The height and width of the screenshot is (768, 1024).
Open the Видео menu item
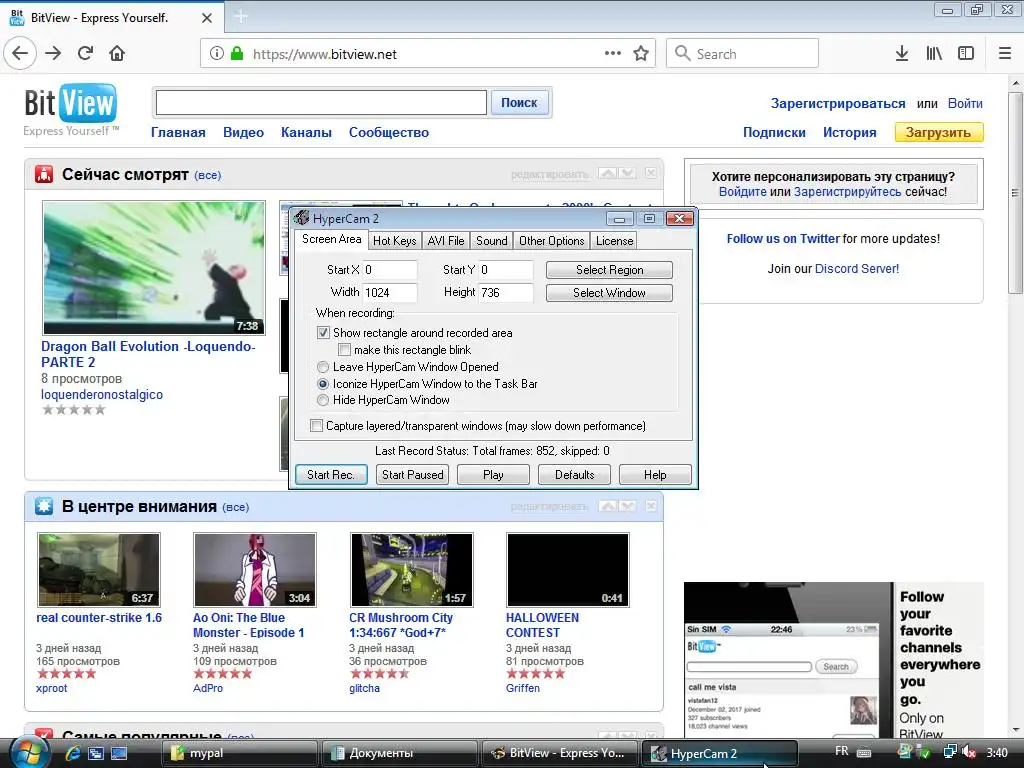click(244, 133)
